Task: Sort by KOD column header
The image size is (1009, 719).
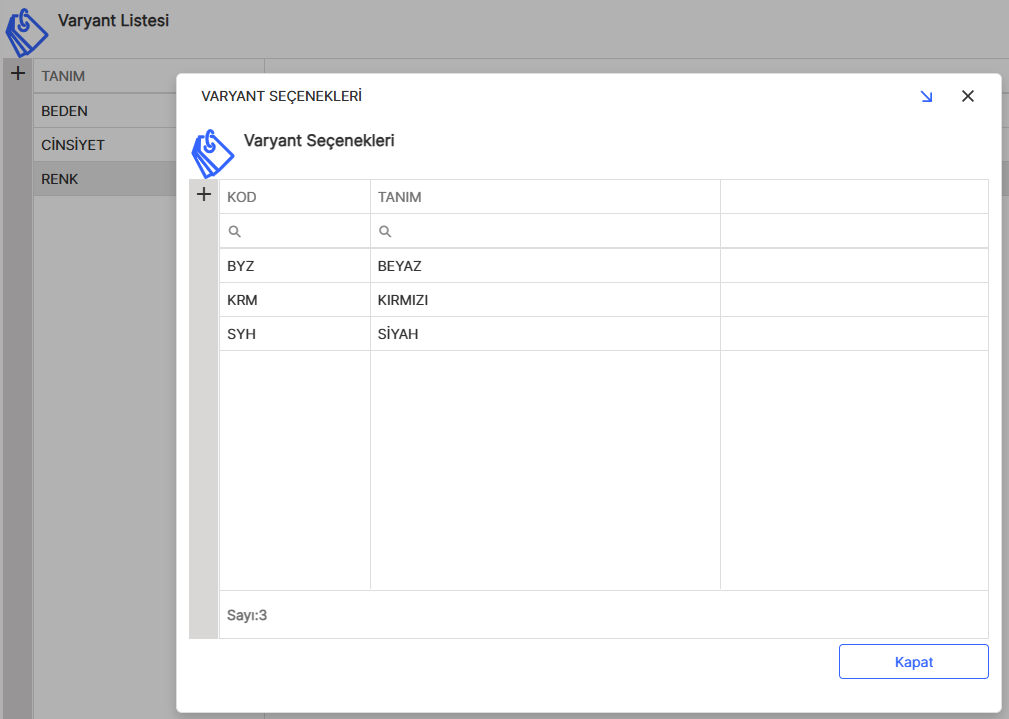Action: tap(294, 197)
